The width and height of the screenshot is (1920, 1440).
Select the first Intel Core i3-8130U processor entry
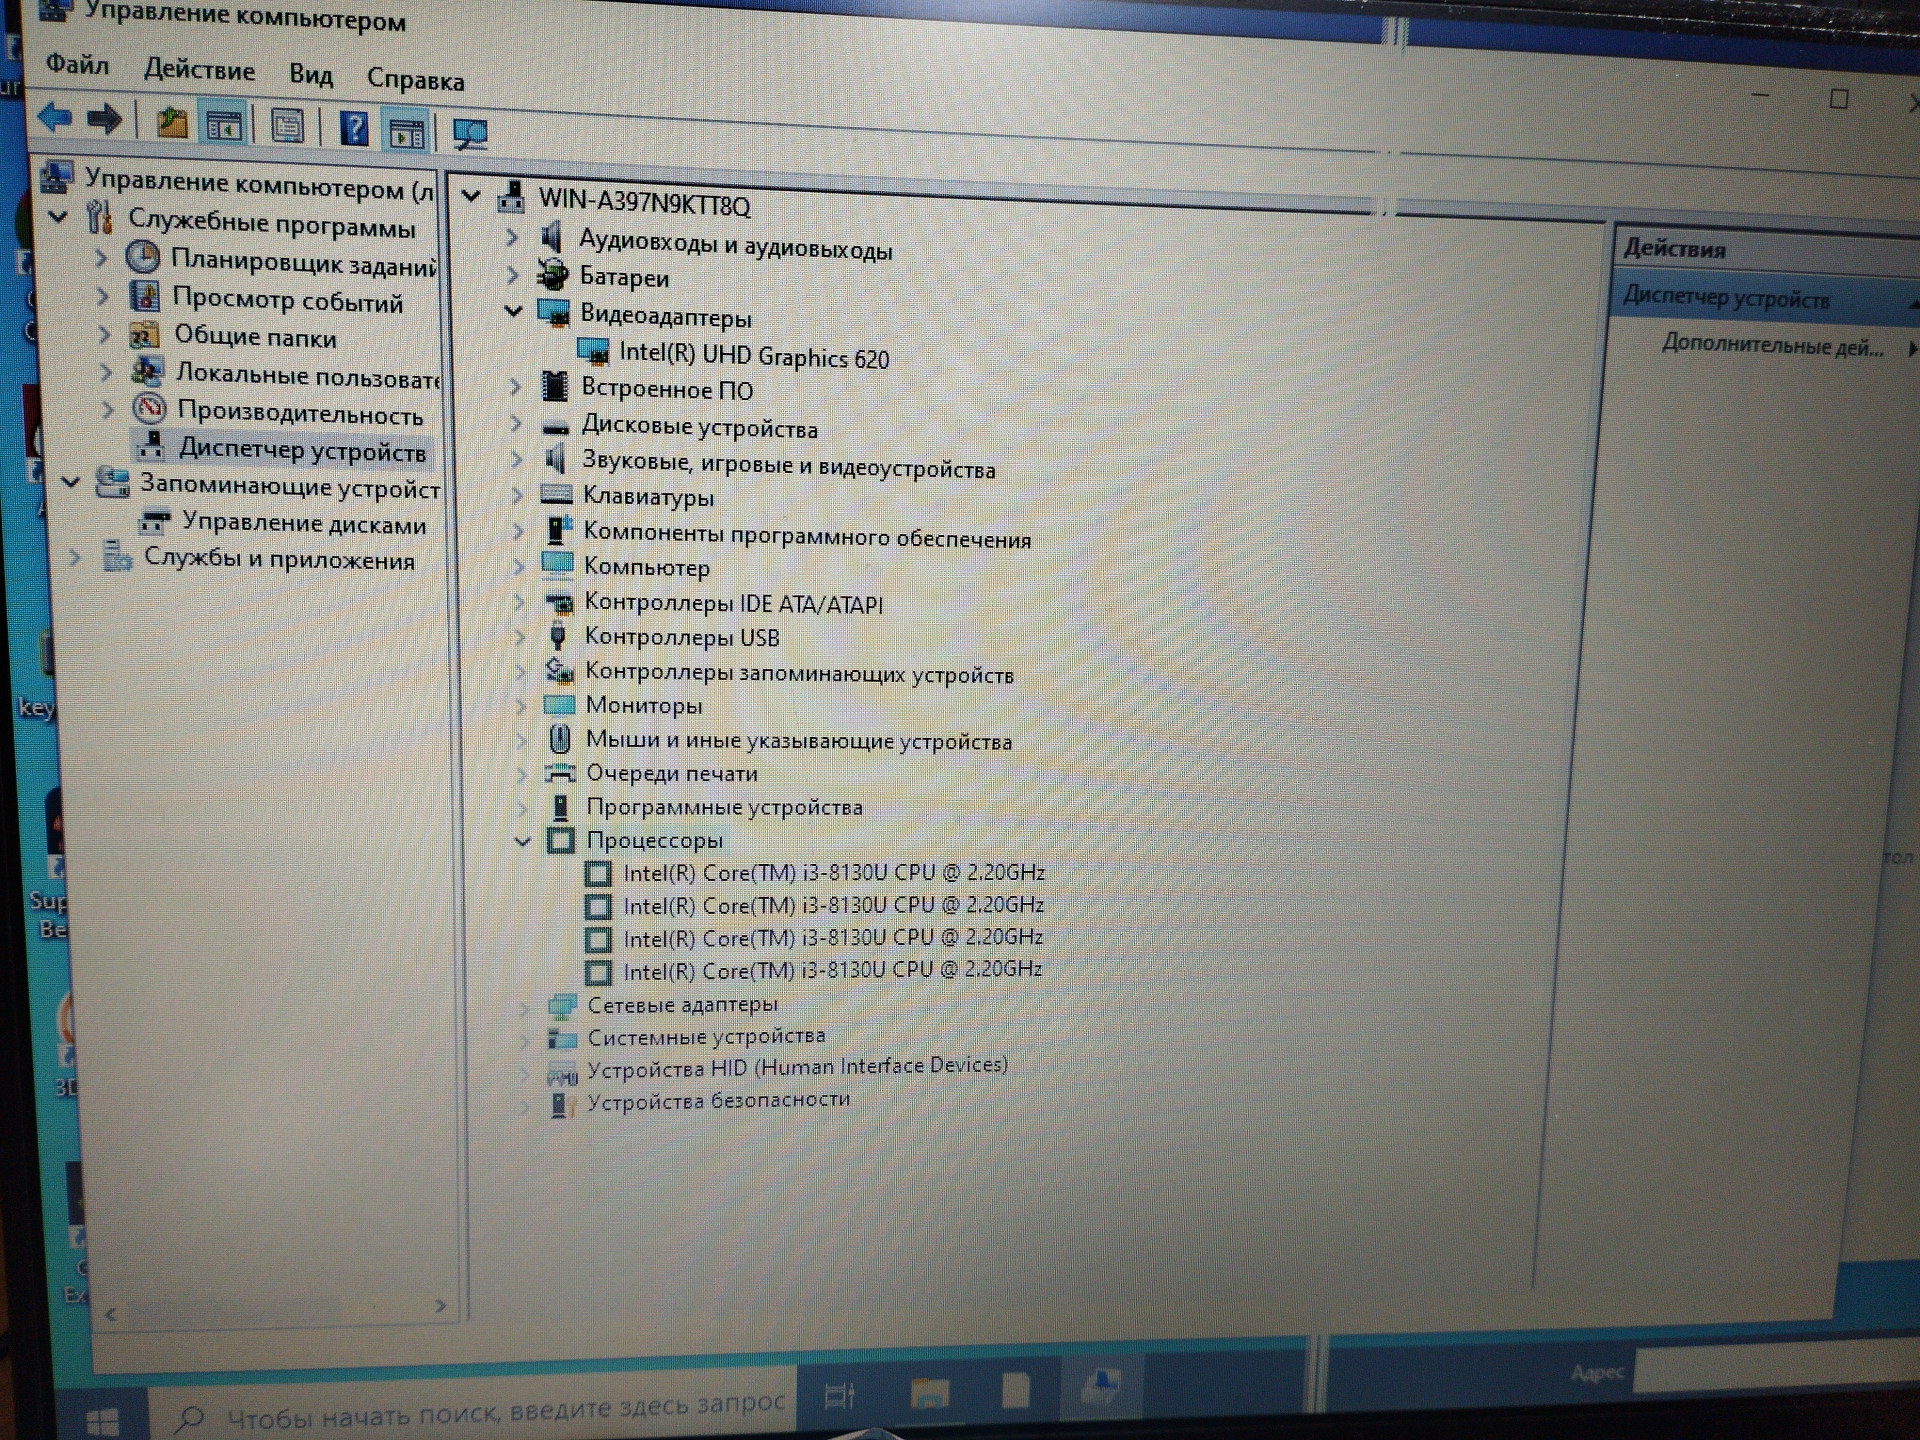coord(833,873)
